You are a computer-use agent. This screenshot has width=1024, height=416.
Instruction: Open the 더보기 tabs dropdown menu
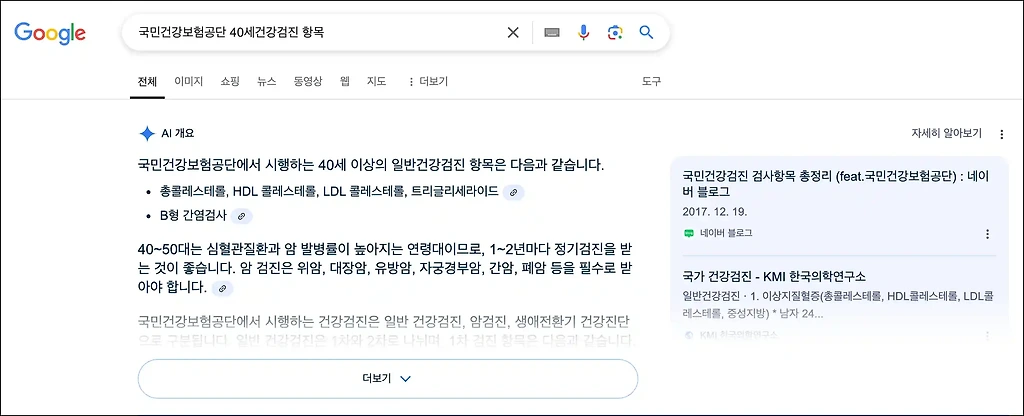click(428, 82)
